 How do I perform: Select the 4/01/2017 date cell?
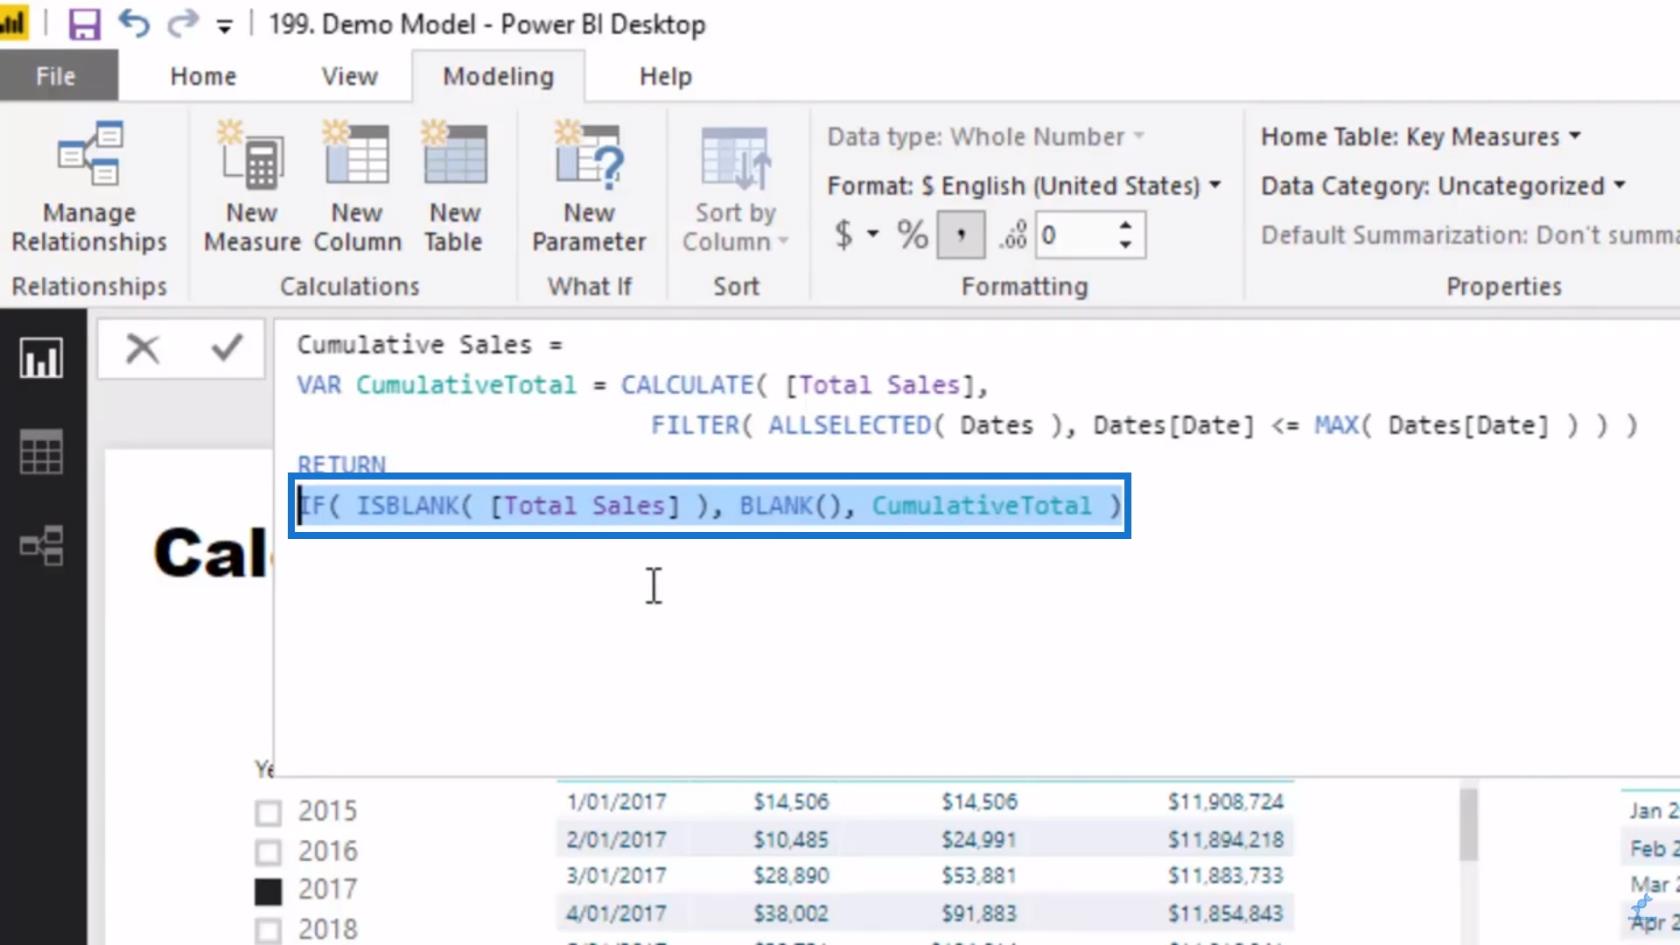point(616,914)
